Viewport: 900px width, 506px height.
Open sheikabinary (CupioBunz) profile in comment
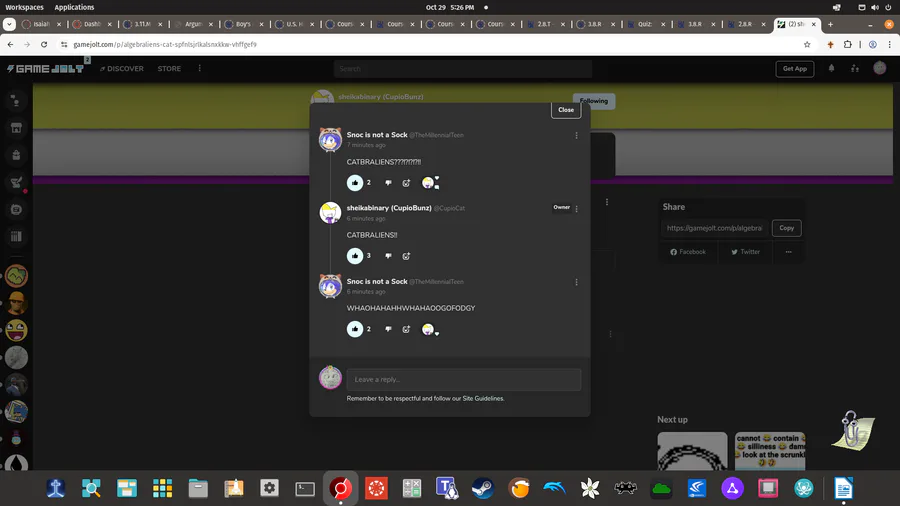click(x=389, y=208)
